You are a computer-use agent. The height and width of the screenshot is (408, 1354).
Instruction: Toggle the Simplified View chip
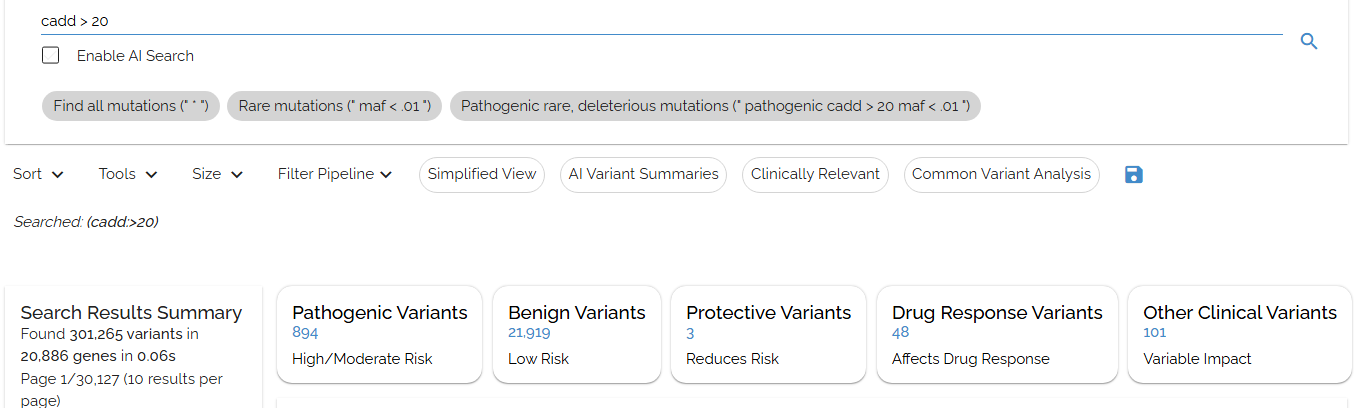pyautogui.click(x=482, y=174)
